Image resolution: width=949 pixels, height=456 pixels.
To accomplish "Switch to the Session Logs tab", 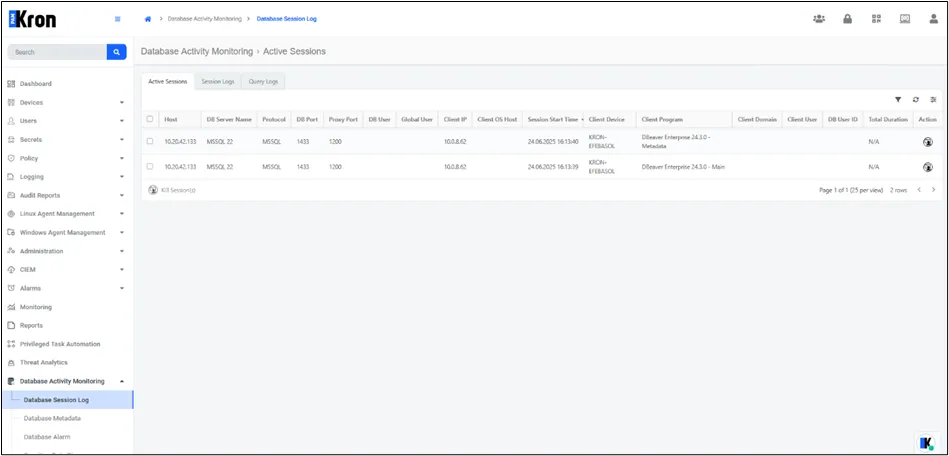I will 218,82.
